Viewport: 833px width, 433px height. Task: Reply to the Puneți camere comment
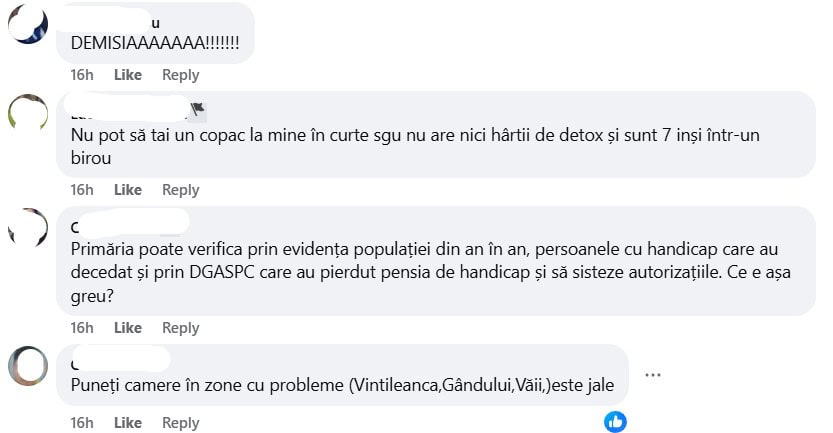[x=181, y=423]
